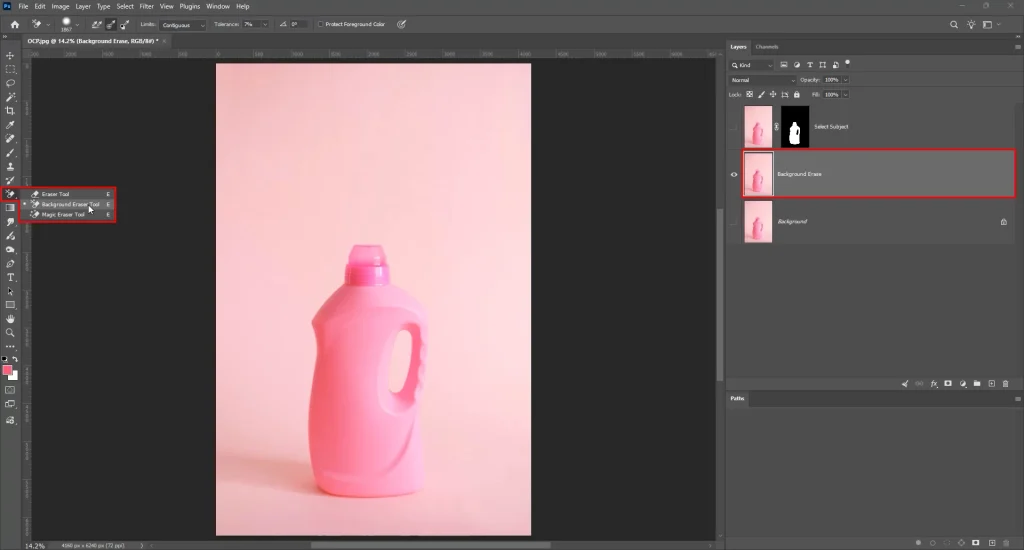The height and width of the screenshot is (550, 1024).
Task: Enable Protect Foreground Color checkbox
Action: [321, 24]
